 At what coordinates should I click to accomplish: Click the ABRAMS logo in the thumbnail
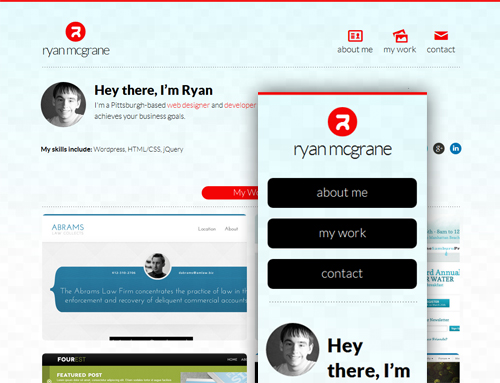(68, 229)
